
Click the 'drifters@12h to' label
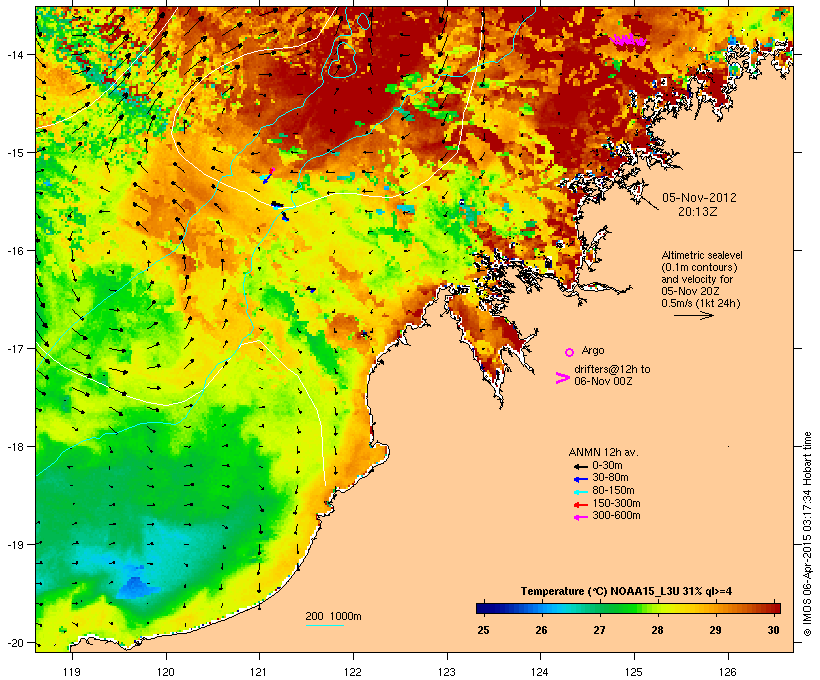pos(612,369)
